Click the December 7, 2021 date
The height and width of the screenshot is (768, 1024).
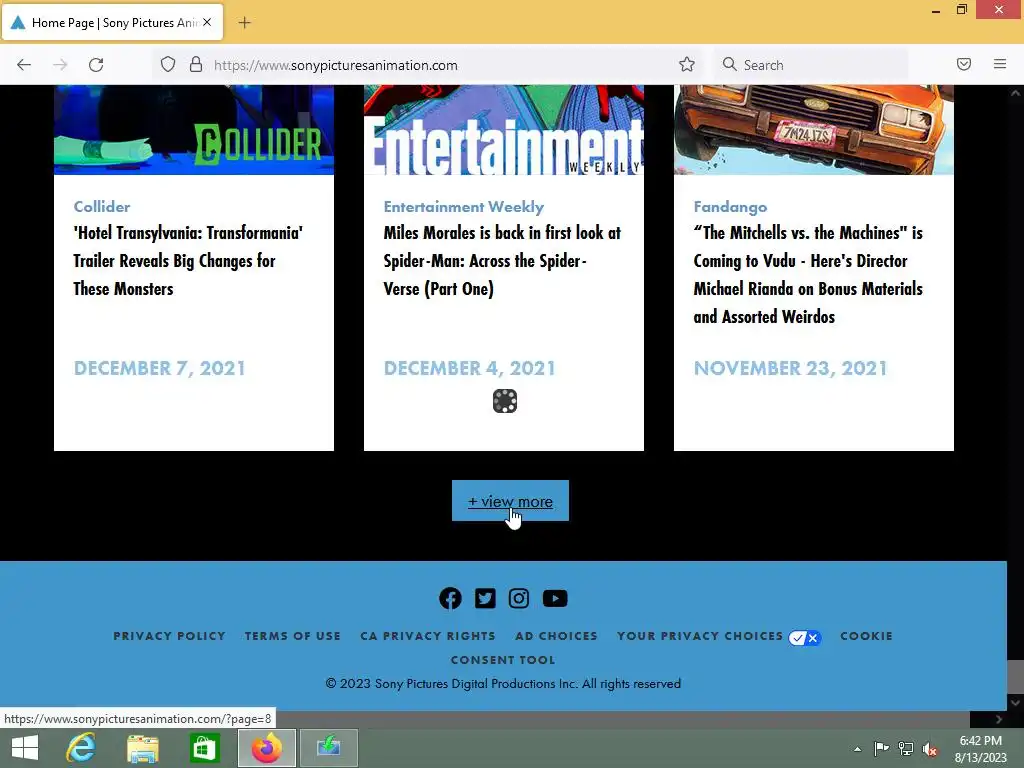(159, 368)
